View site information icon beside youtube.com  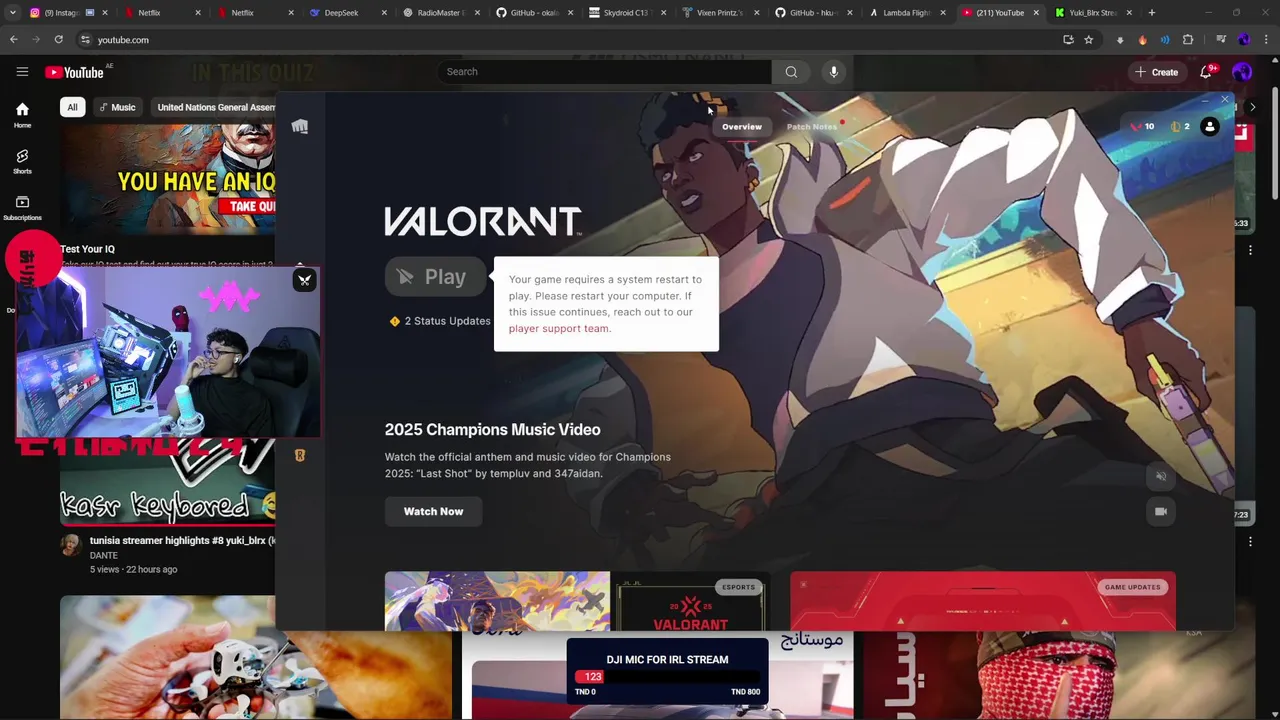pyautogui.click(x=85, y=40)
